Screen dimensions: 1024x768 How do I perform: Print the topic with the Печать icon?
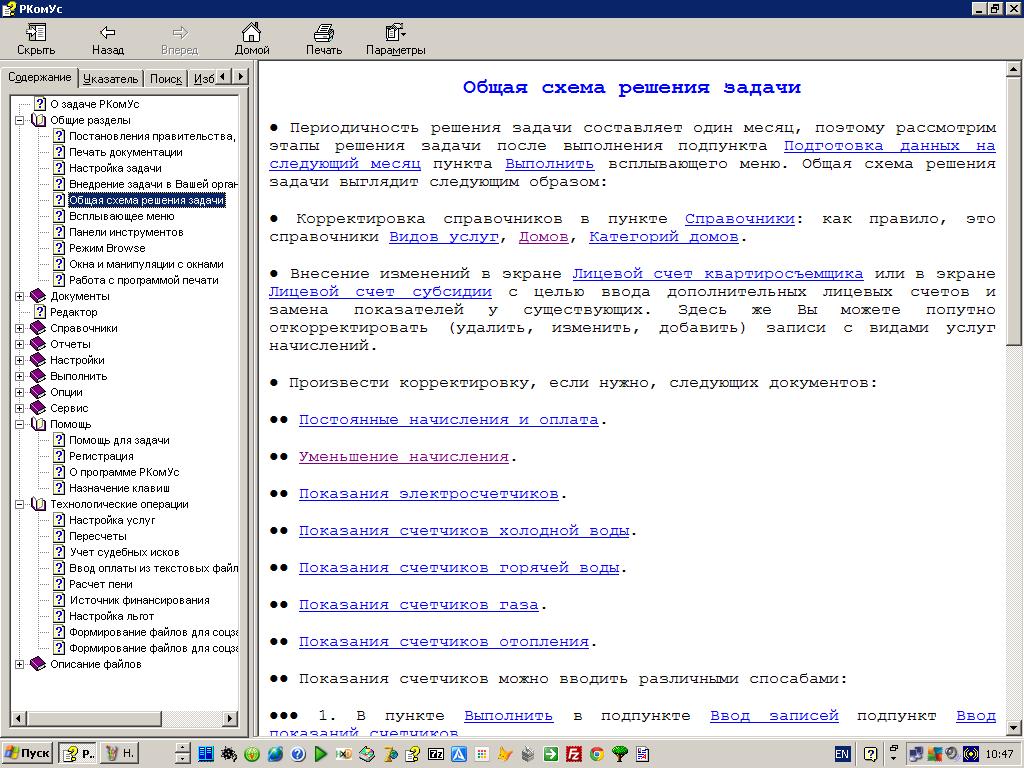point(323,34)
